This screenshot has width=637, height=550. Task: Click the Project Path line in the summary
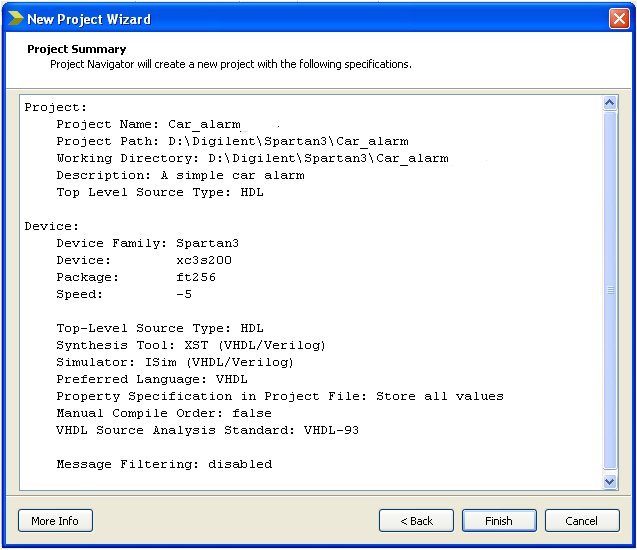[x=232, y=141]
